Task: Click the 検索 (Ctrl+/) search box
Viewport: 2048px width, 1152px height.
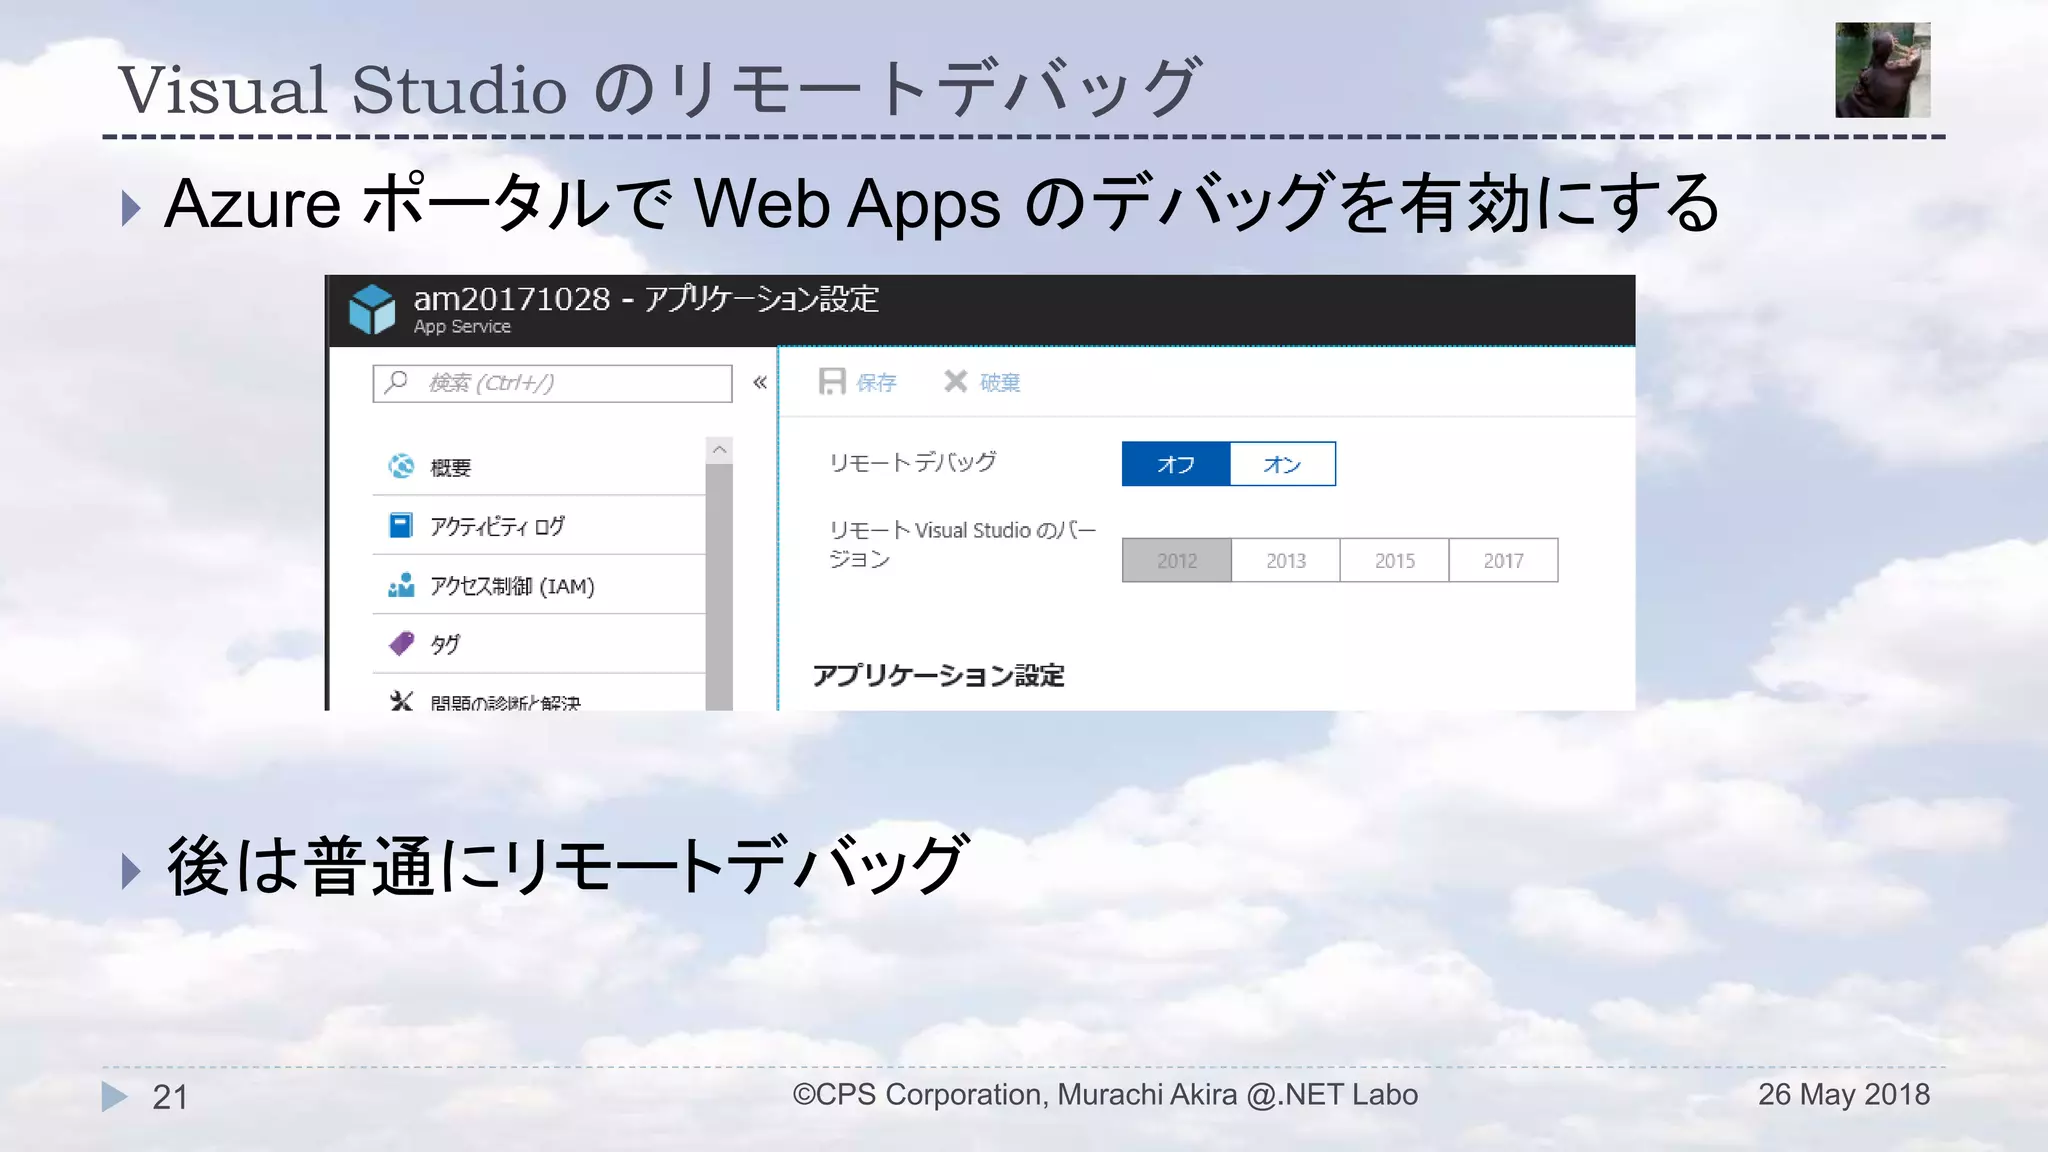Action: coord(552,383)
